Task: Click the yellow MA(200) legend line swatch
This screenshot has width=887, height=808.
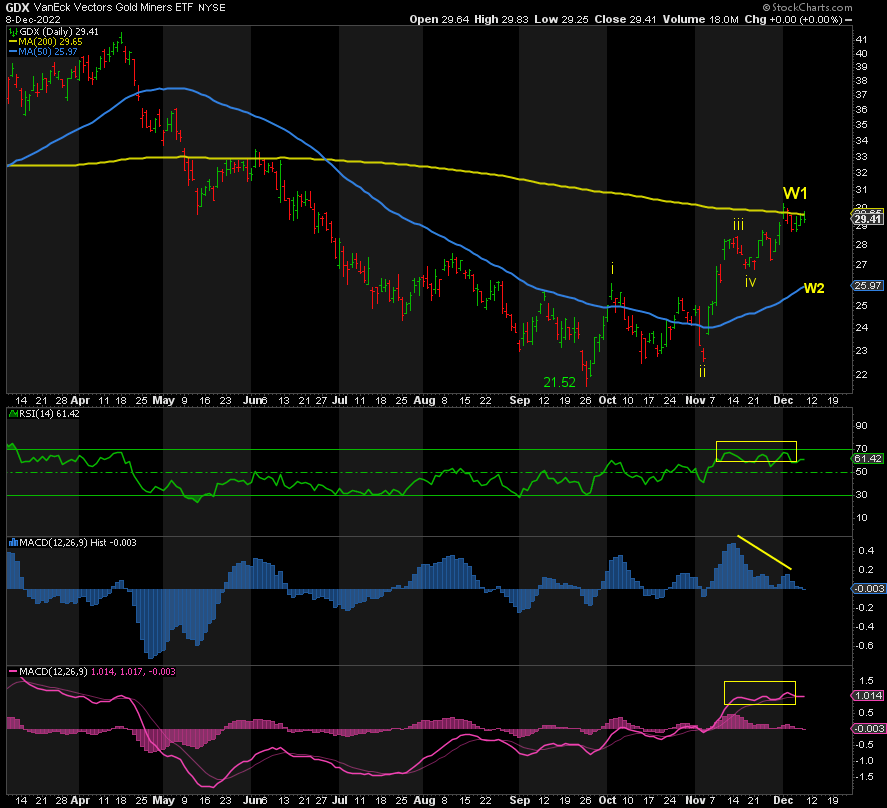Action: coord(13,42)
